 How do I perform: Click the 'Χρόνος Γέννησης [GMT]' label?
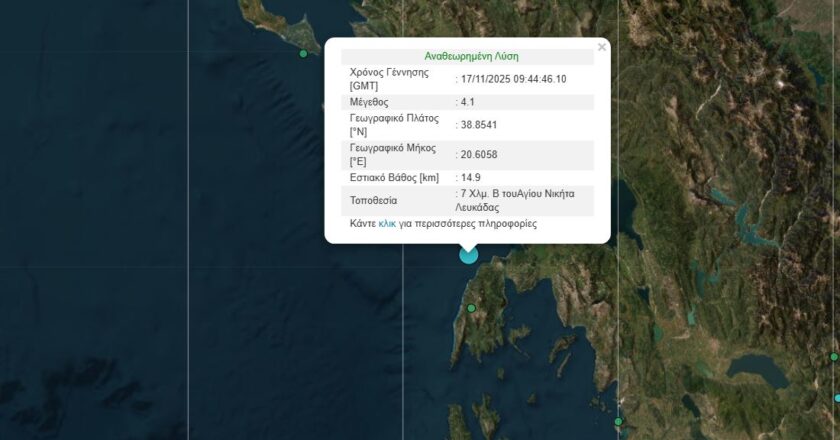pos(389,79)
